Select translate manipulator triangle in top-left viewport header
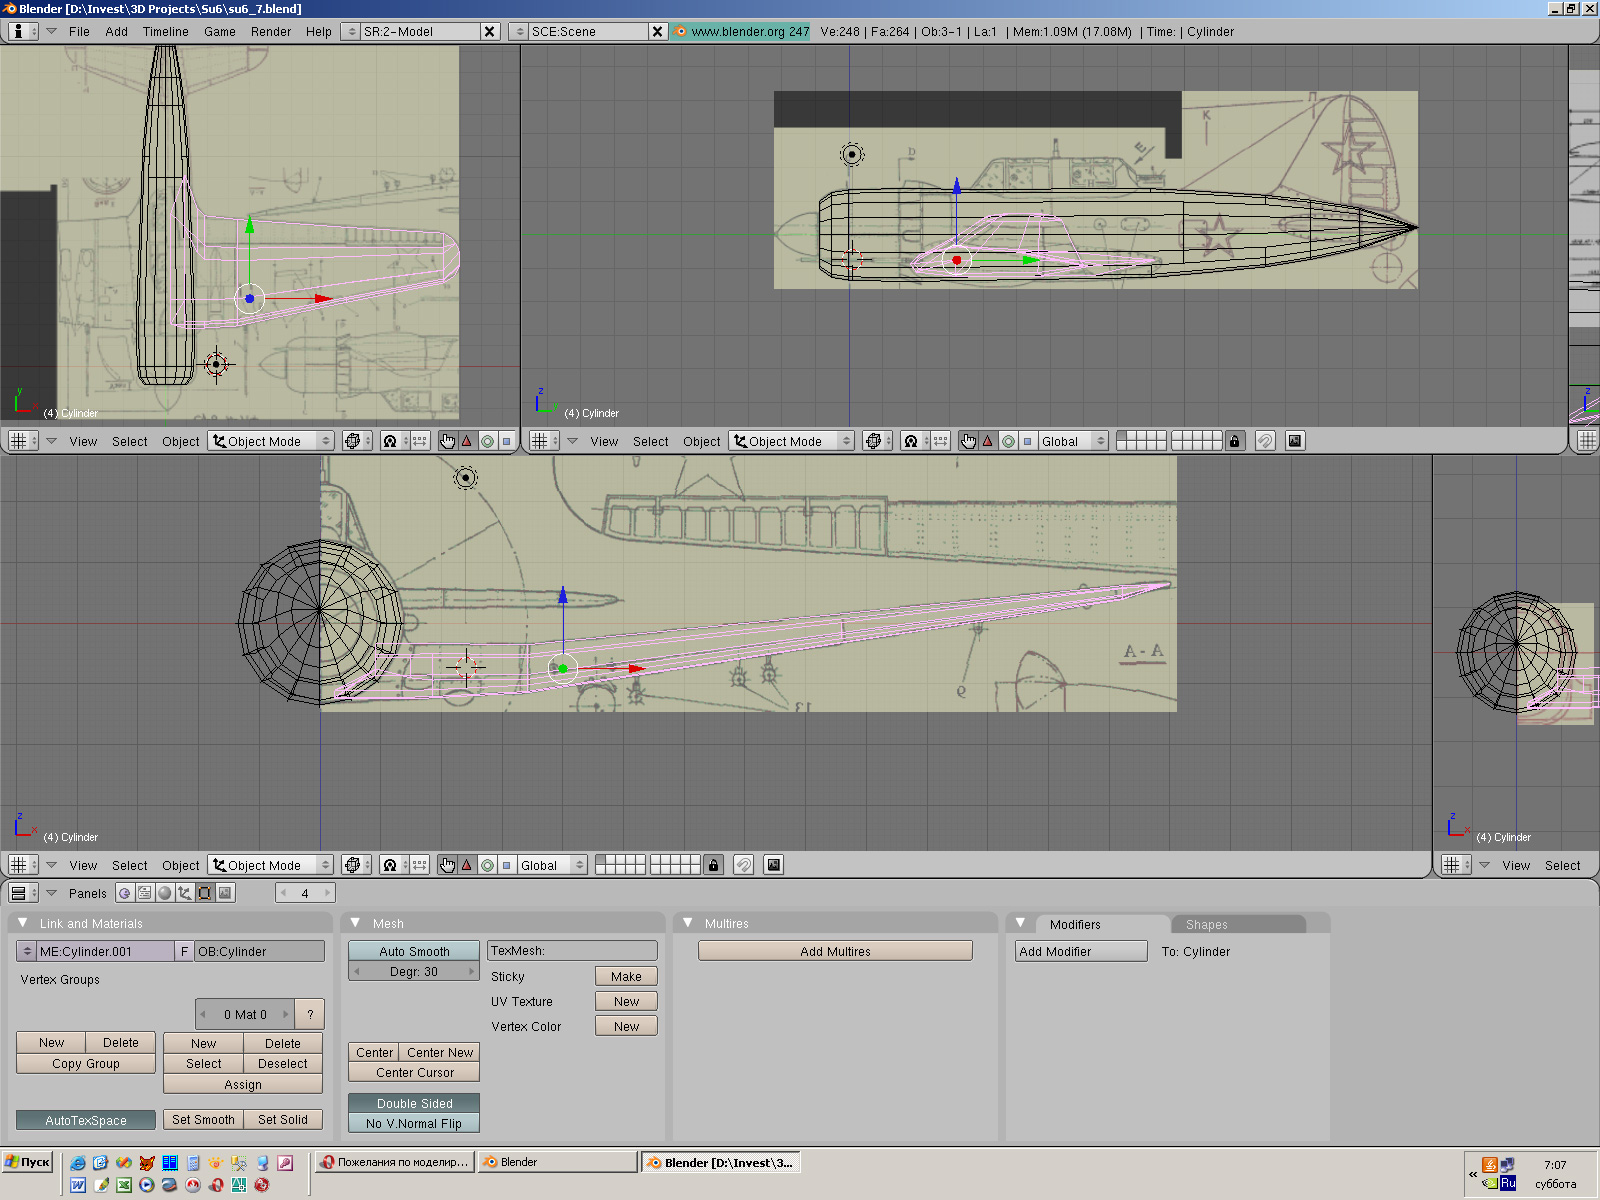 [467, 441]
